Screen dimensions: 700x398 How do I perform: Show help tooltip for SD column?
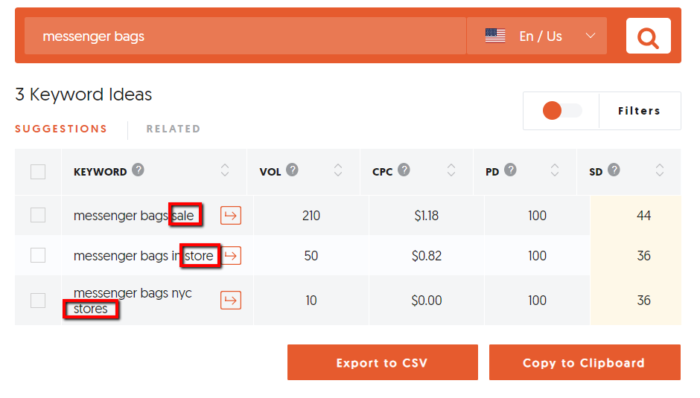(x=614, y=170)
